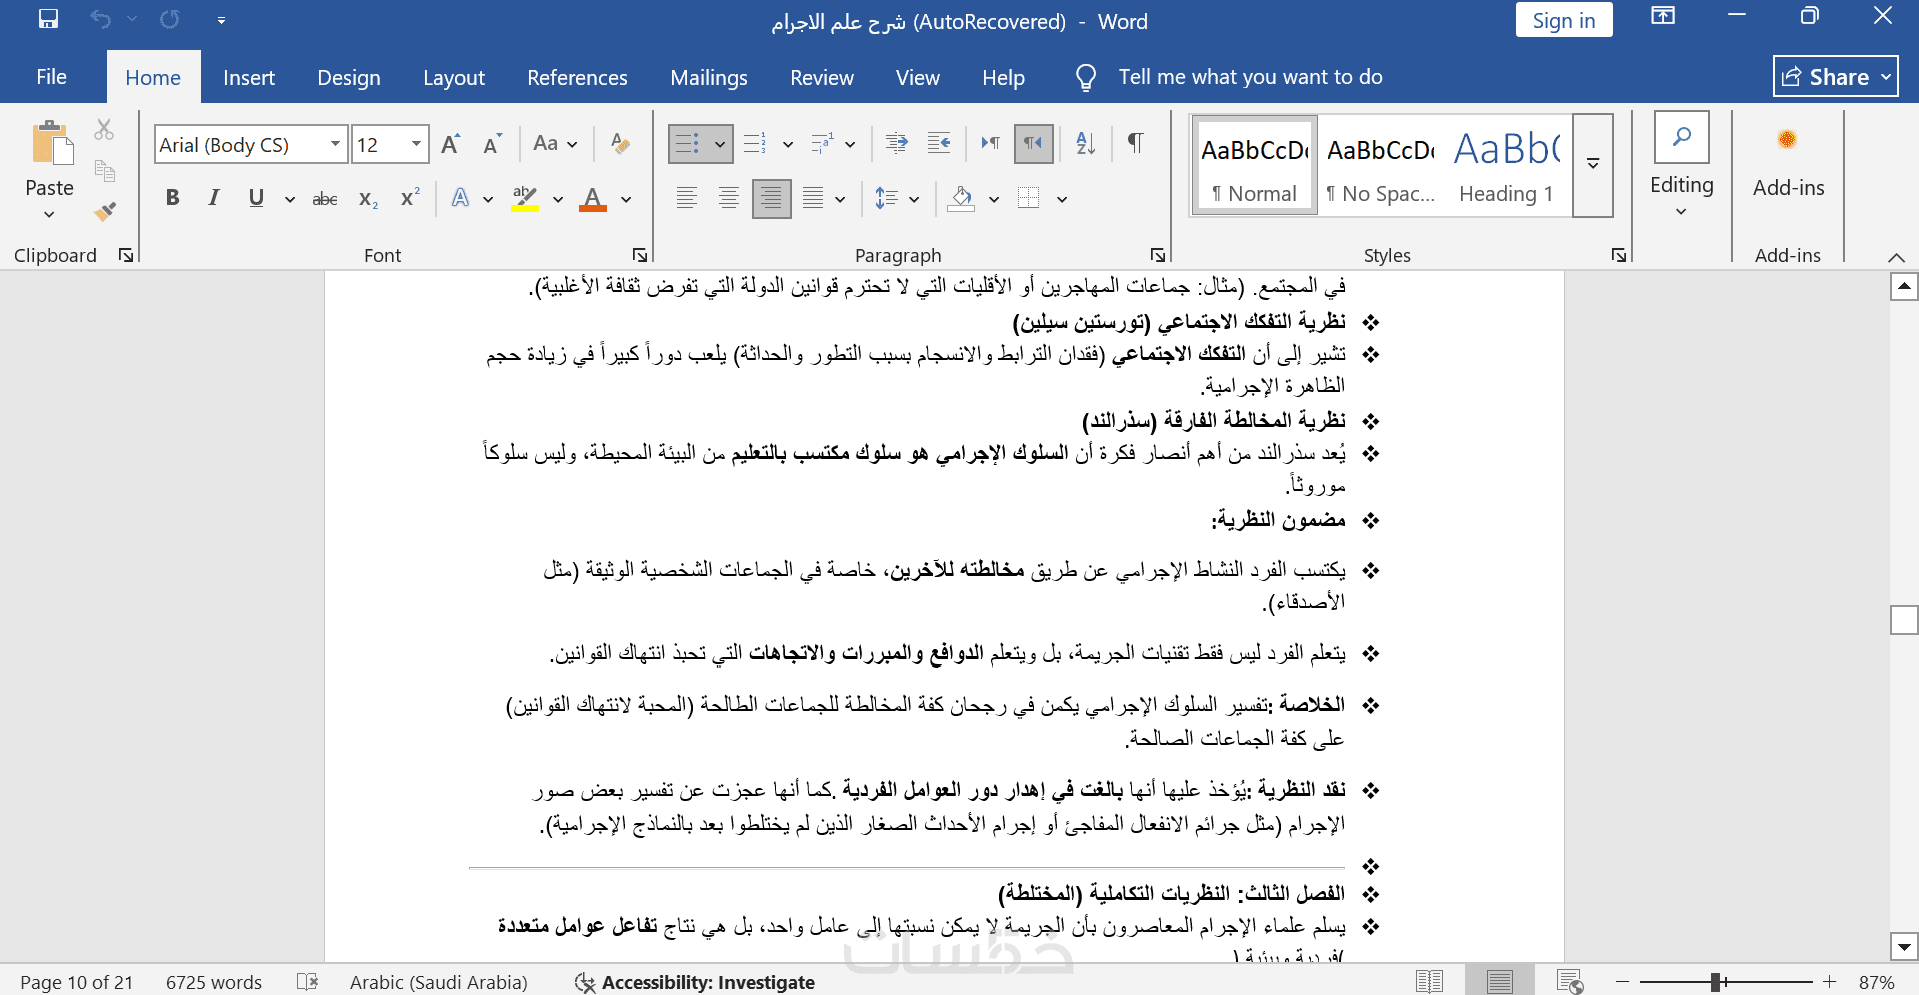
Task: Toggle Print Layout view
Action: (1499, 982)
